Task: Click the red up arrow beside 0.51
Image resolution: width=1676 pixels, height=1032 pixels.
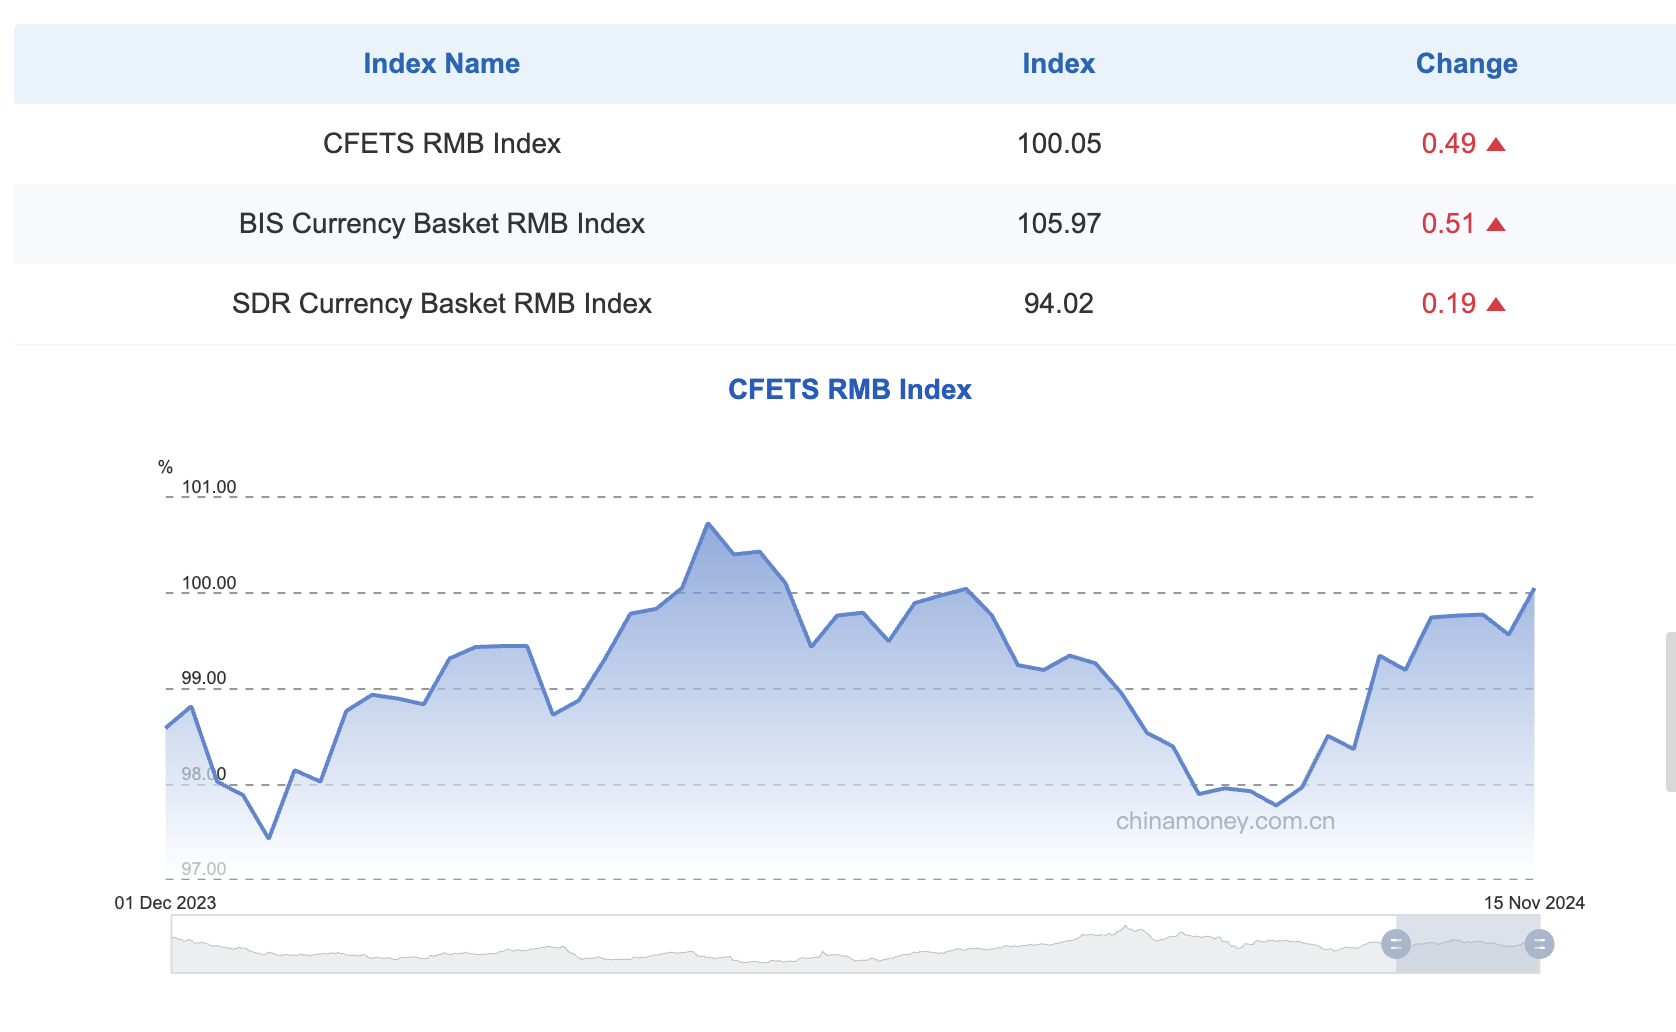Action: coord(1496,225)
